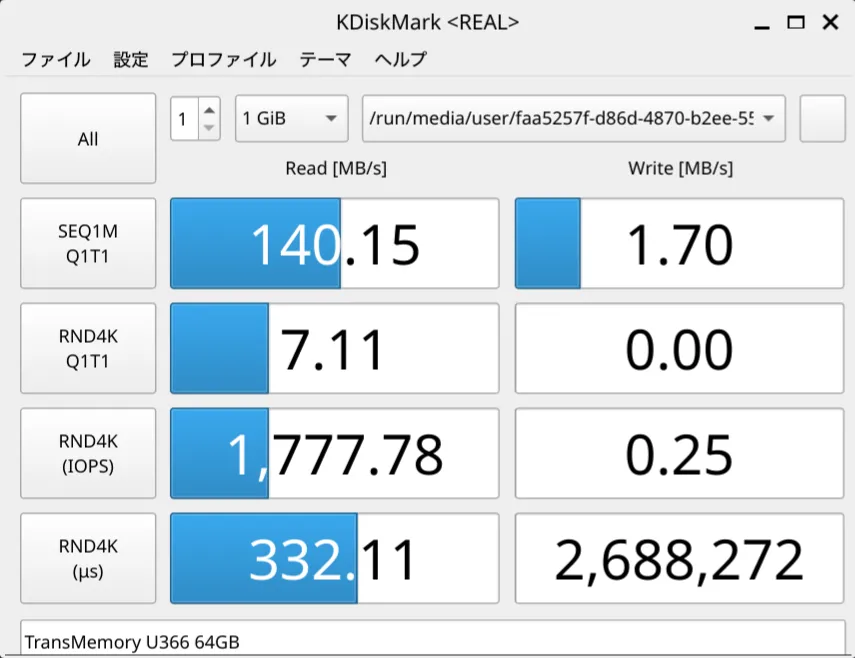Open the テーマ menu

325,60
